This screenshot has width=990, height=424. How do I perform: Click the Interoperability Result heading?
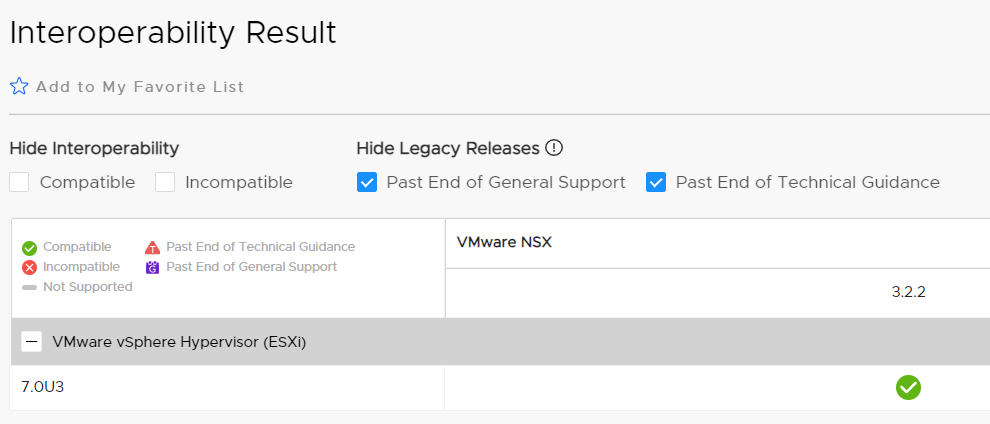click(173, 33)
